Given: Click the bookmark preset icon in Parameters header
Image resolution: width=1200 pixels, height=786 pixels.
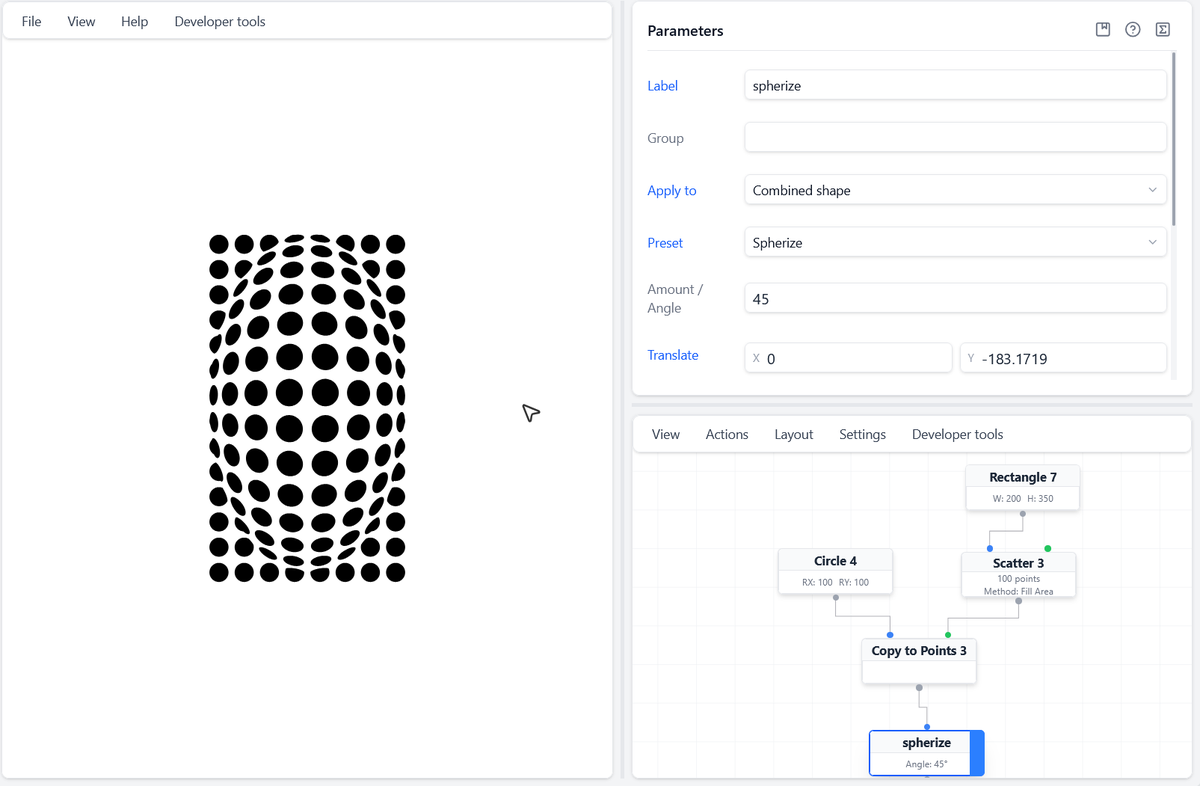Looking at the screenshot, I should point(1103,30).
